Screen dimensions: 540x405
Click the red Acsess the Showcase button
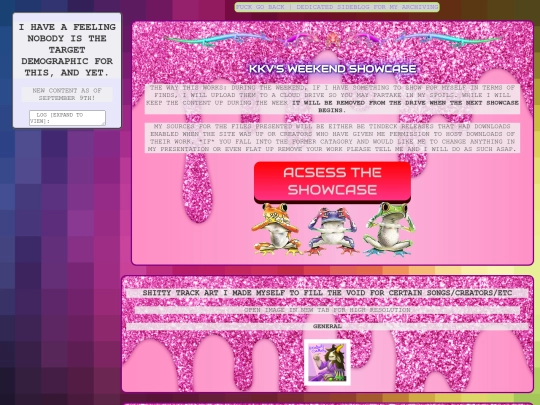pyautogui.click(x=332, y=182)
